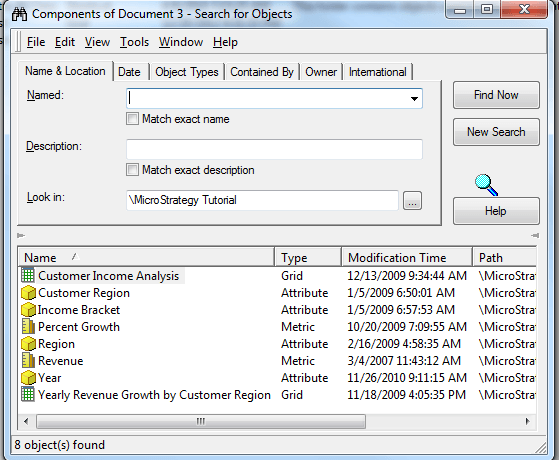Click the Customer Region attribute icon

28,293
